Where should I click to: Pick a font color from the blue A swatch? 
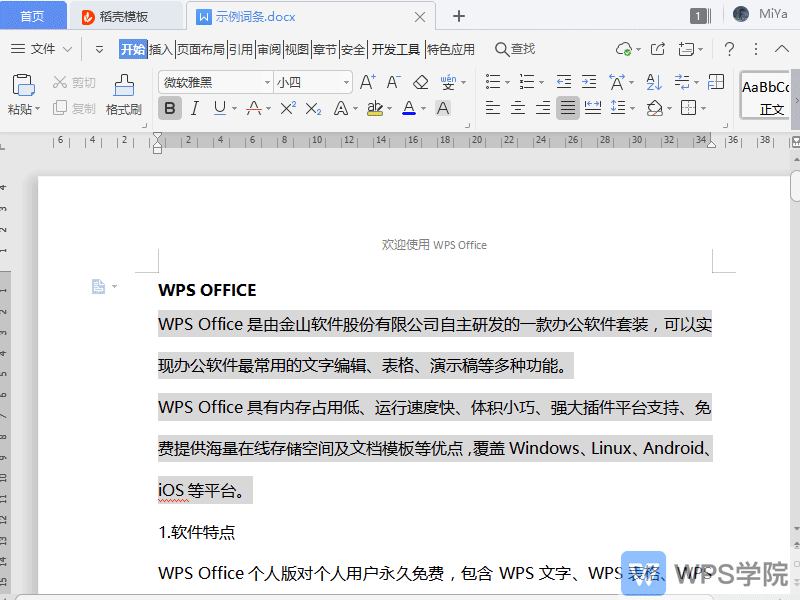410,108
